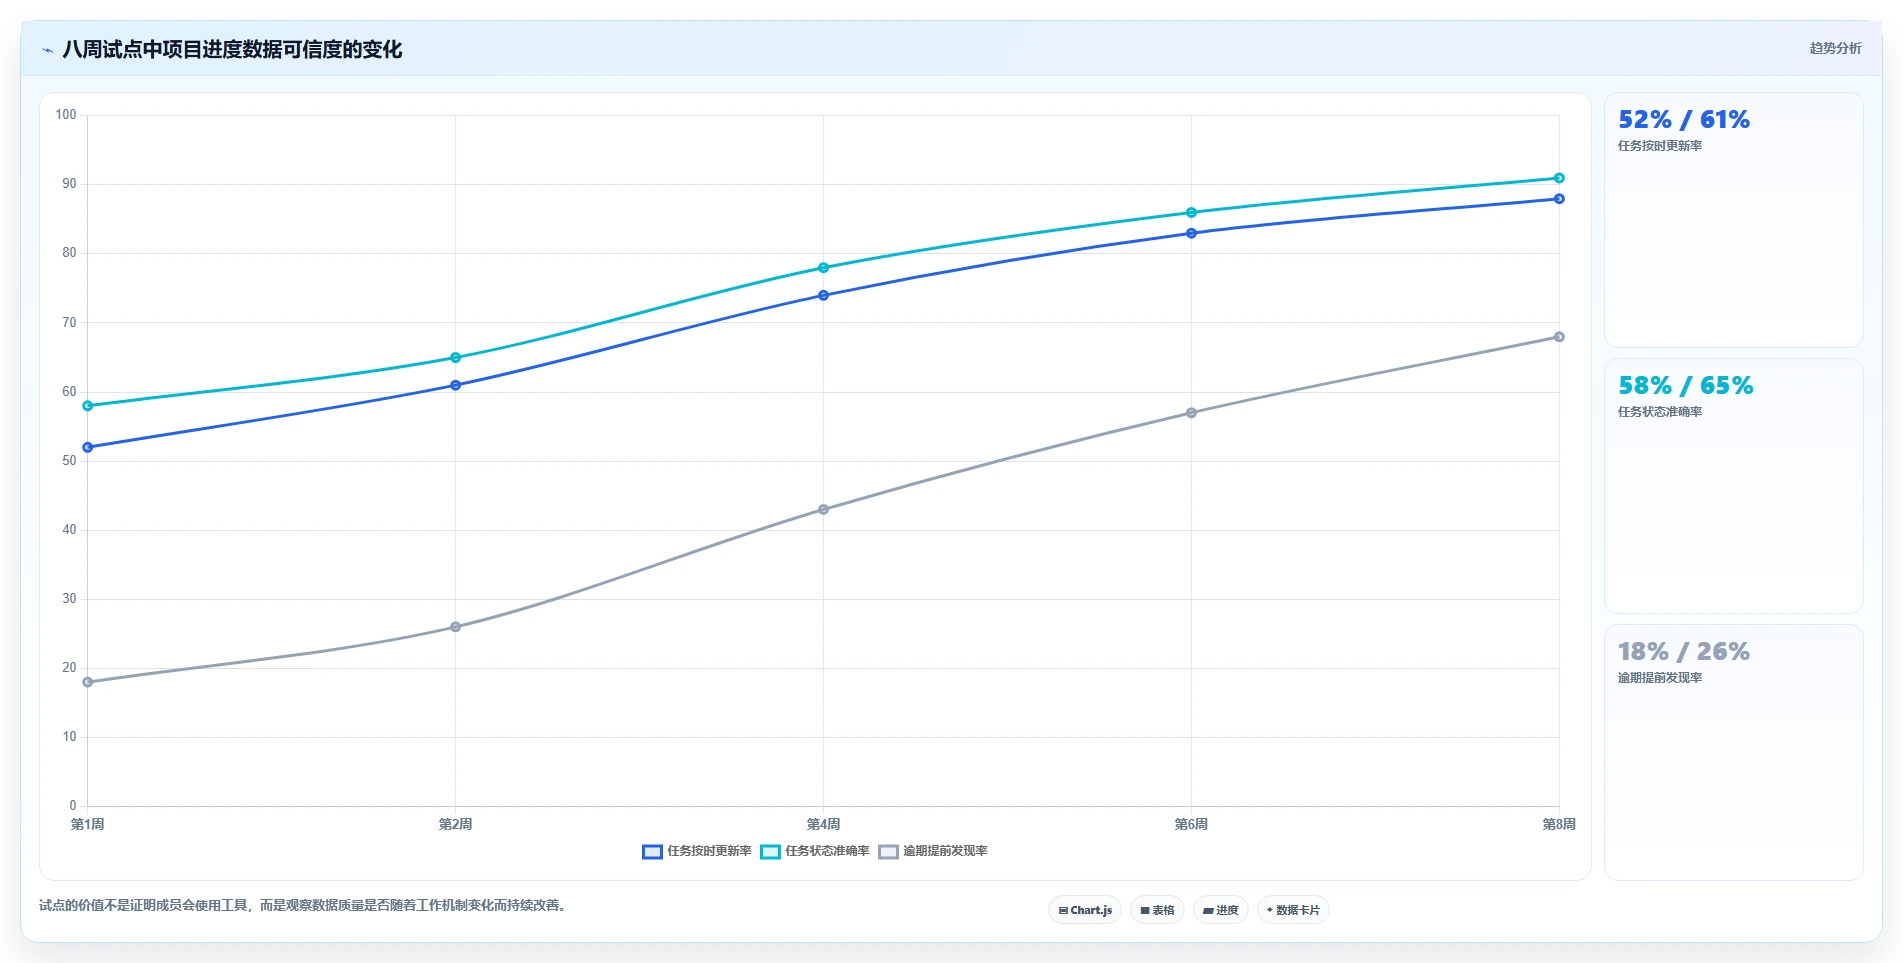The height and width of the screenshot is (963, 1903).
Task: Select 第1周 point on 逾期提前发现率 line
Action: tap(88, 682)
